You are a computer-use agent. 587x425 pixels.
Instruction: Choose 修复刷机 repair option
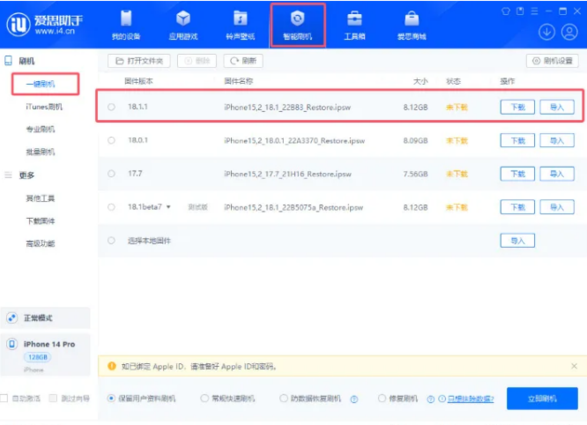tap(382, 398)
